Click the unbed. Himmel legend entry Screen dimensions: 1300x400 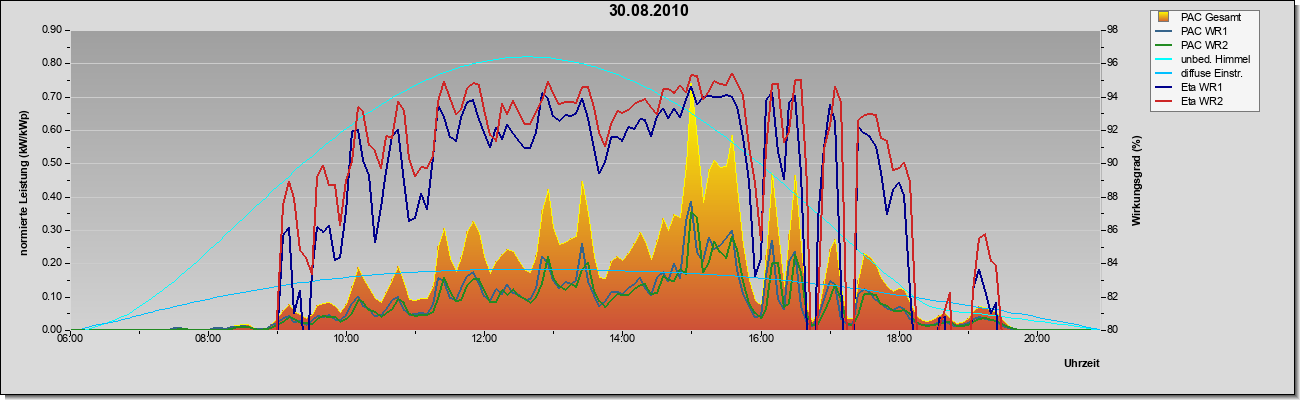1201,59
